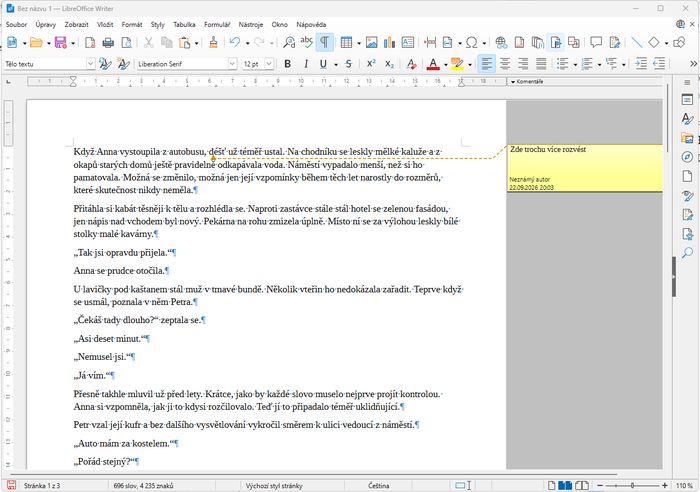This screenshot has width=700, height=492.
Task: Open the Úpravy menu
Action: (46, 25)
